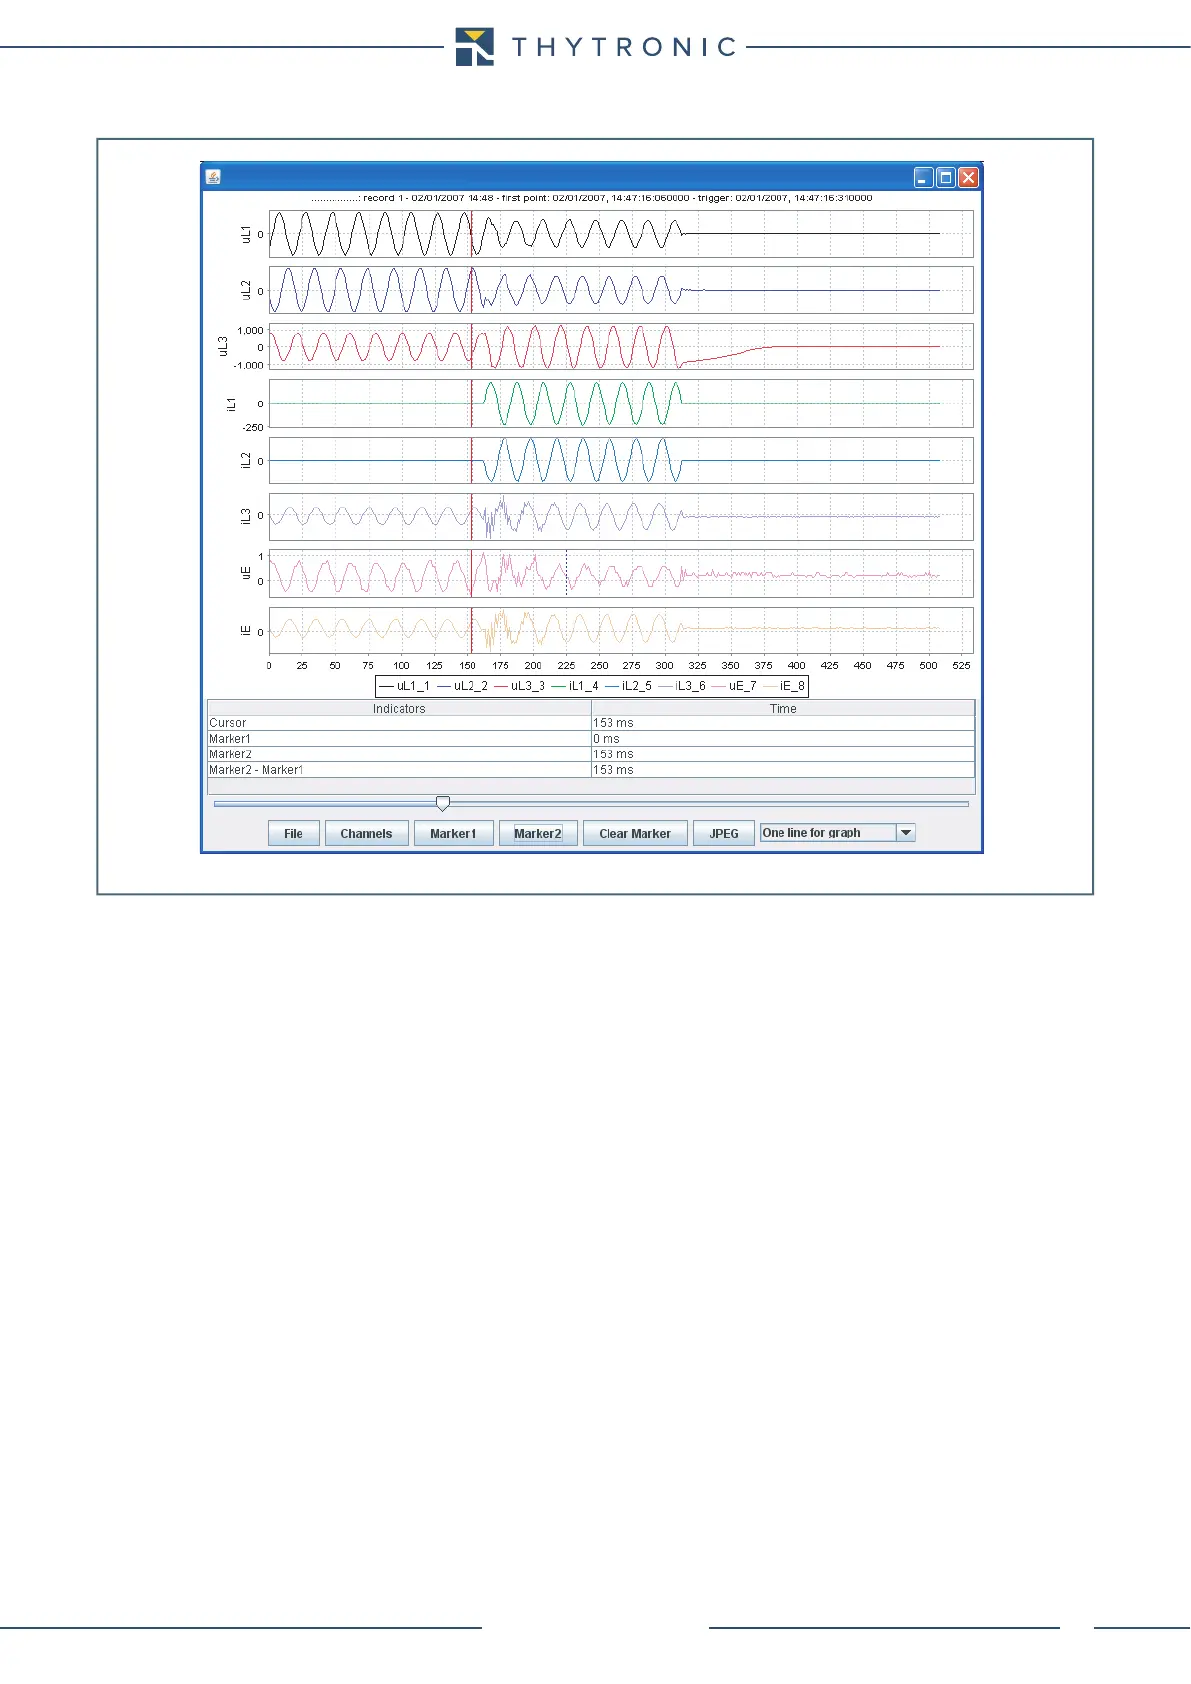Viewport: 1191px width, 1684px height.
Task: Open the Channels selection button
Action: (x=366, y=833)
